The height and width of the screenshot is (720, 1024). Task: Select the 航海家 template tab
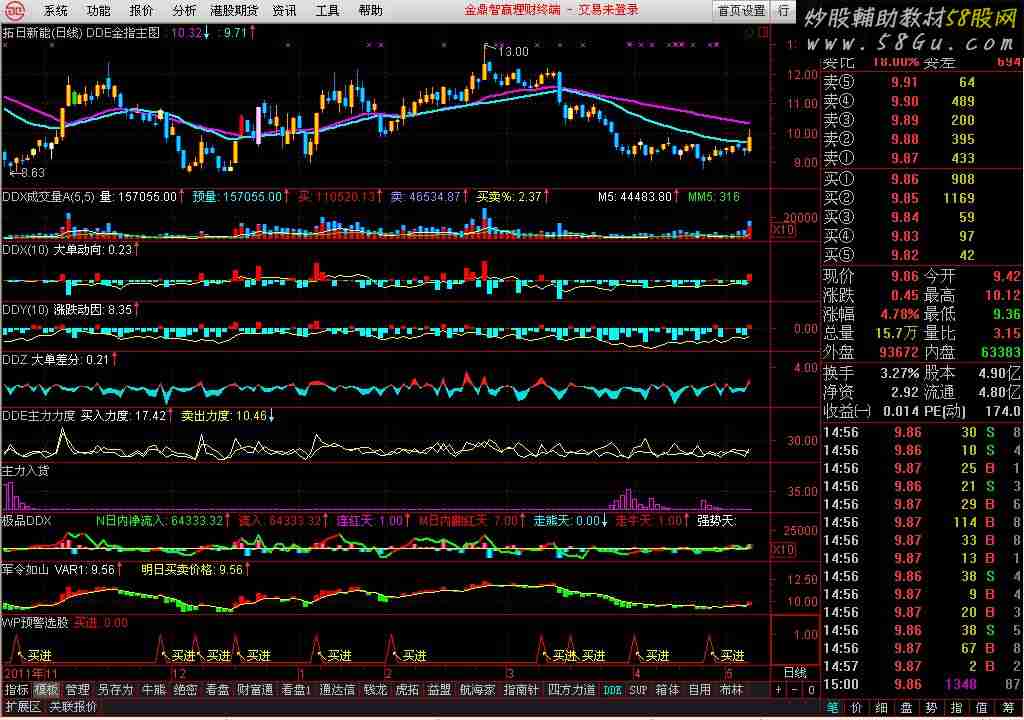477,690
